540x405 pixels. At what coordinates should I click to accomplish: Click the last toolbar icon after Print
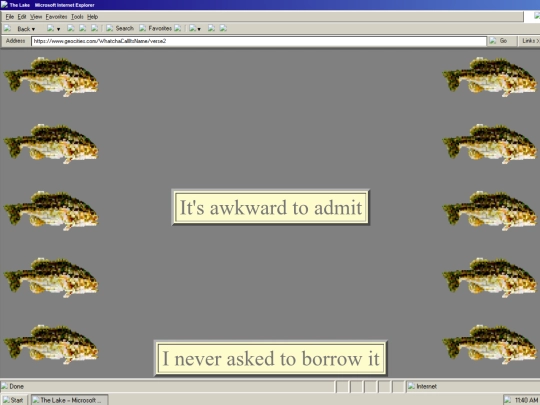pyautogui.click(x=223, y=29)
